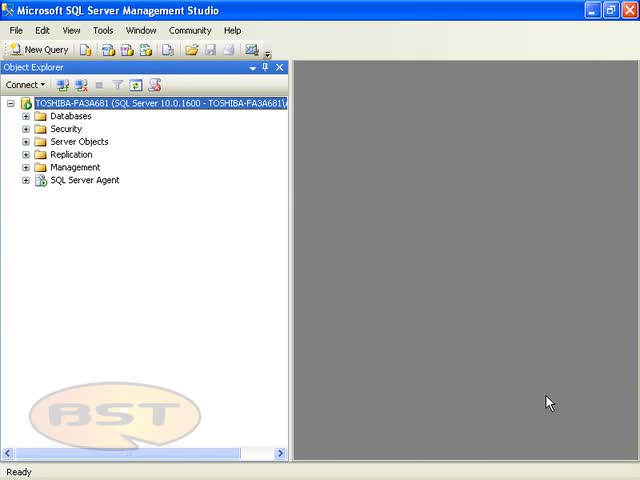Open the Community menu
This screenshot has height=480, width=640.
point(190,31)
